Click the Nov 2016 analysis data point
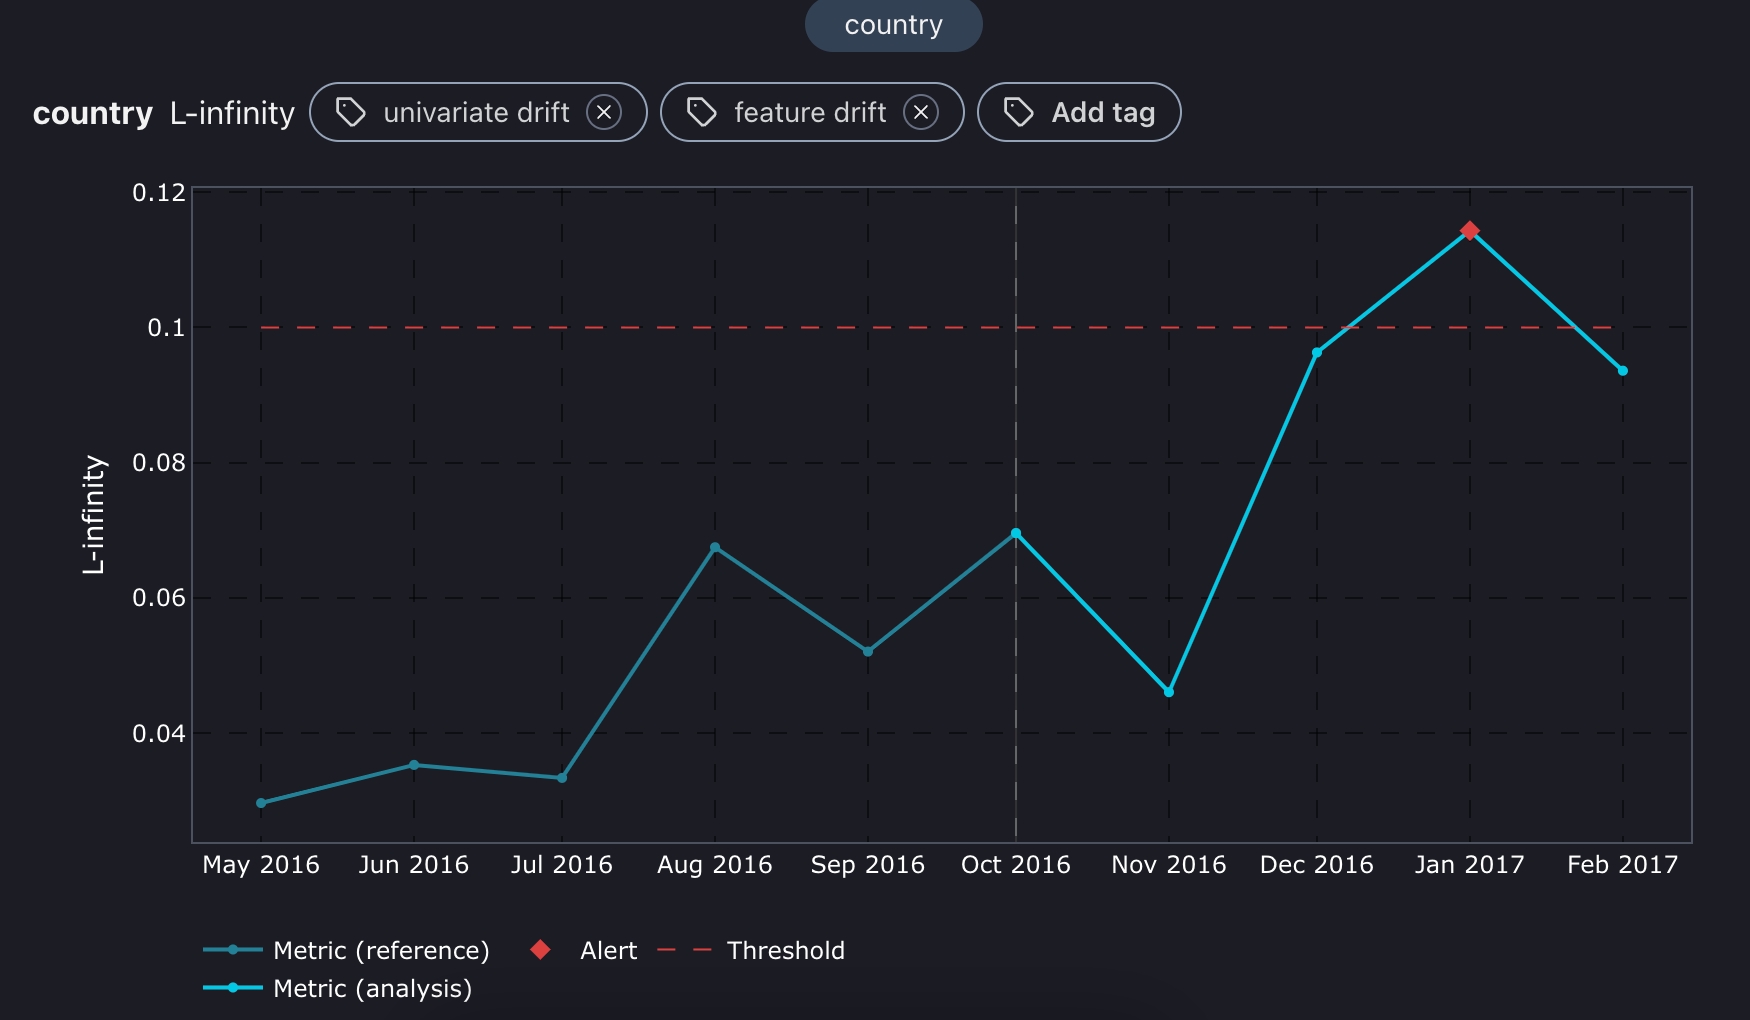The height and width of the screenshot is (1020, 1750). [x=1168, y=692]
